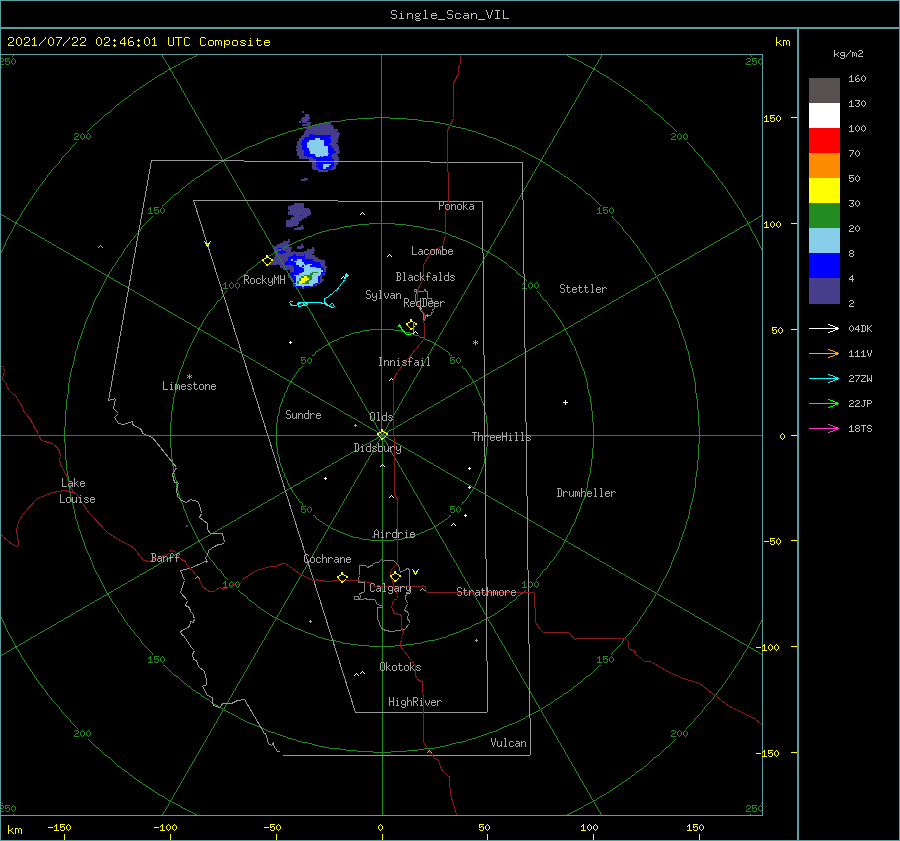Click the Lacombe town label
The height and width of the screenshot is (841, 900).
click(432, 251)
